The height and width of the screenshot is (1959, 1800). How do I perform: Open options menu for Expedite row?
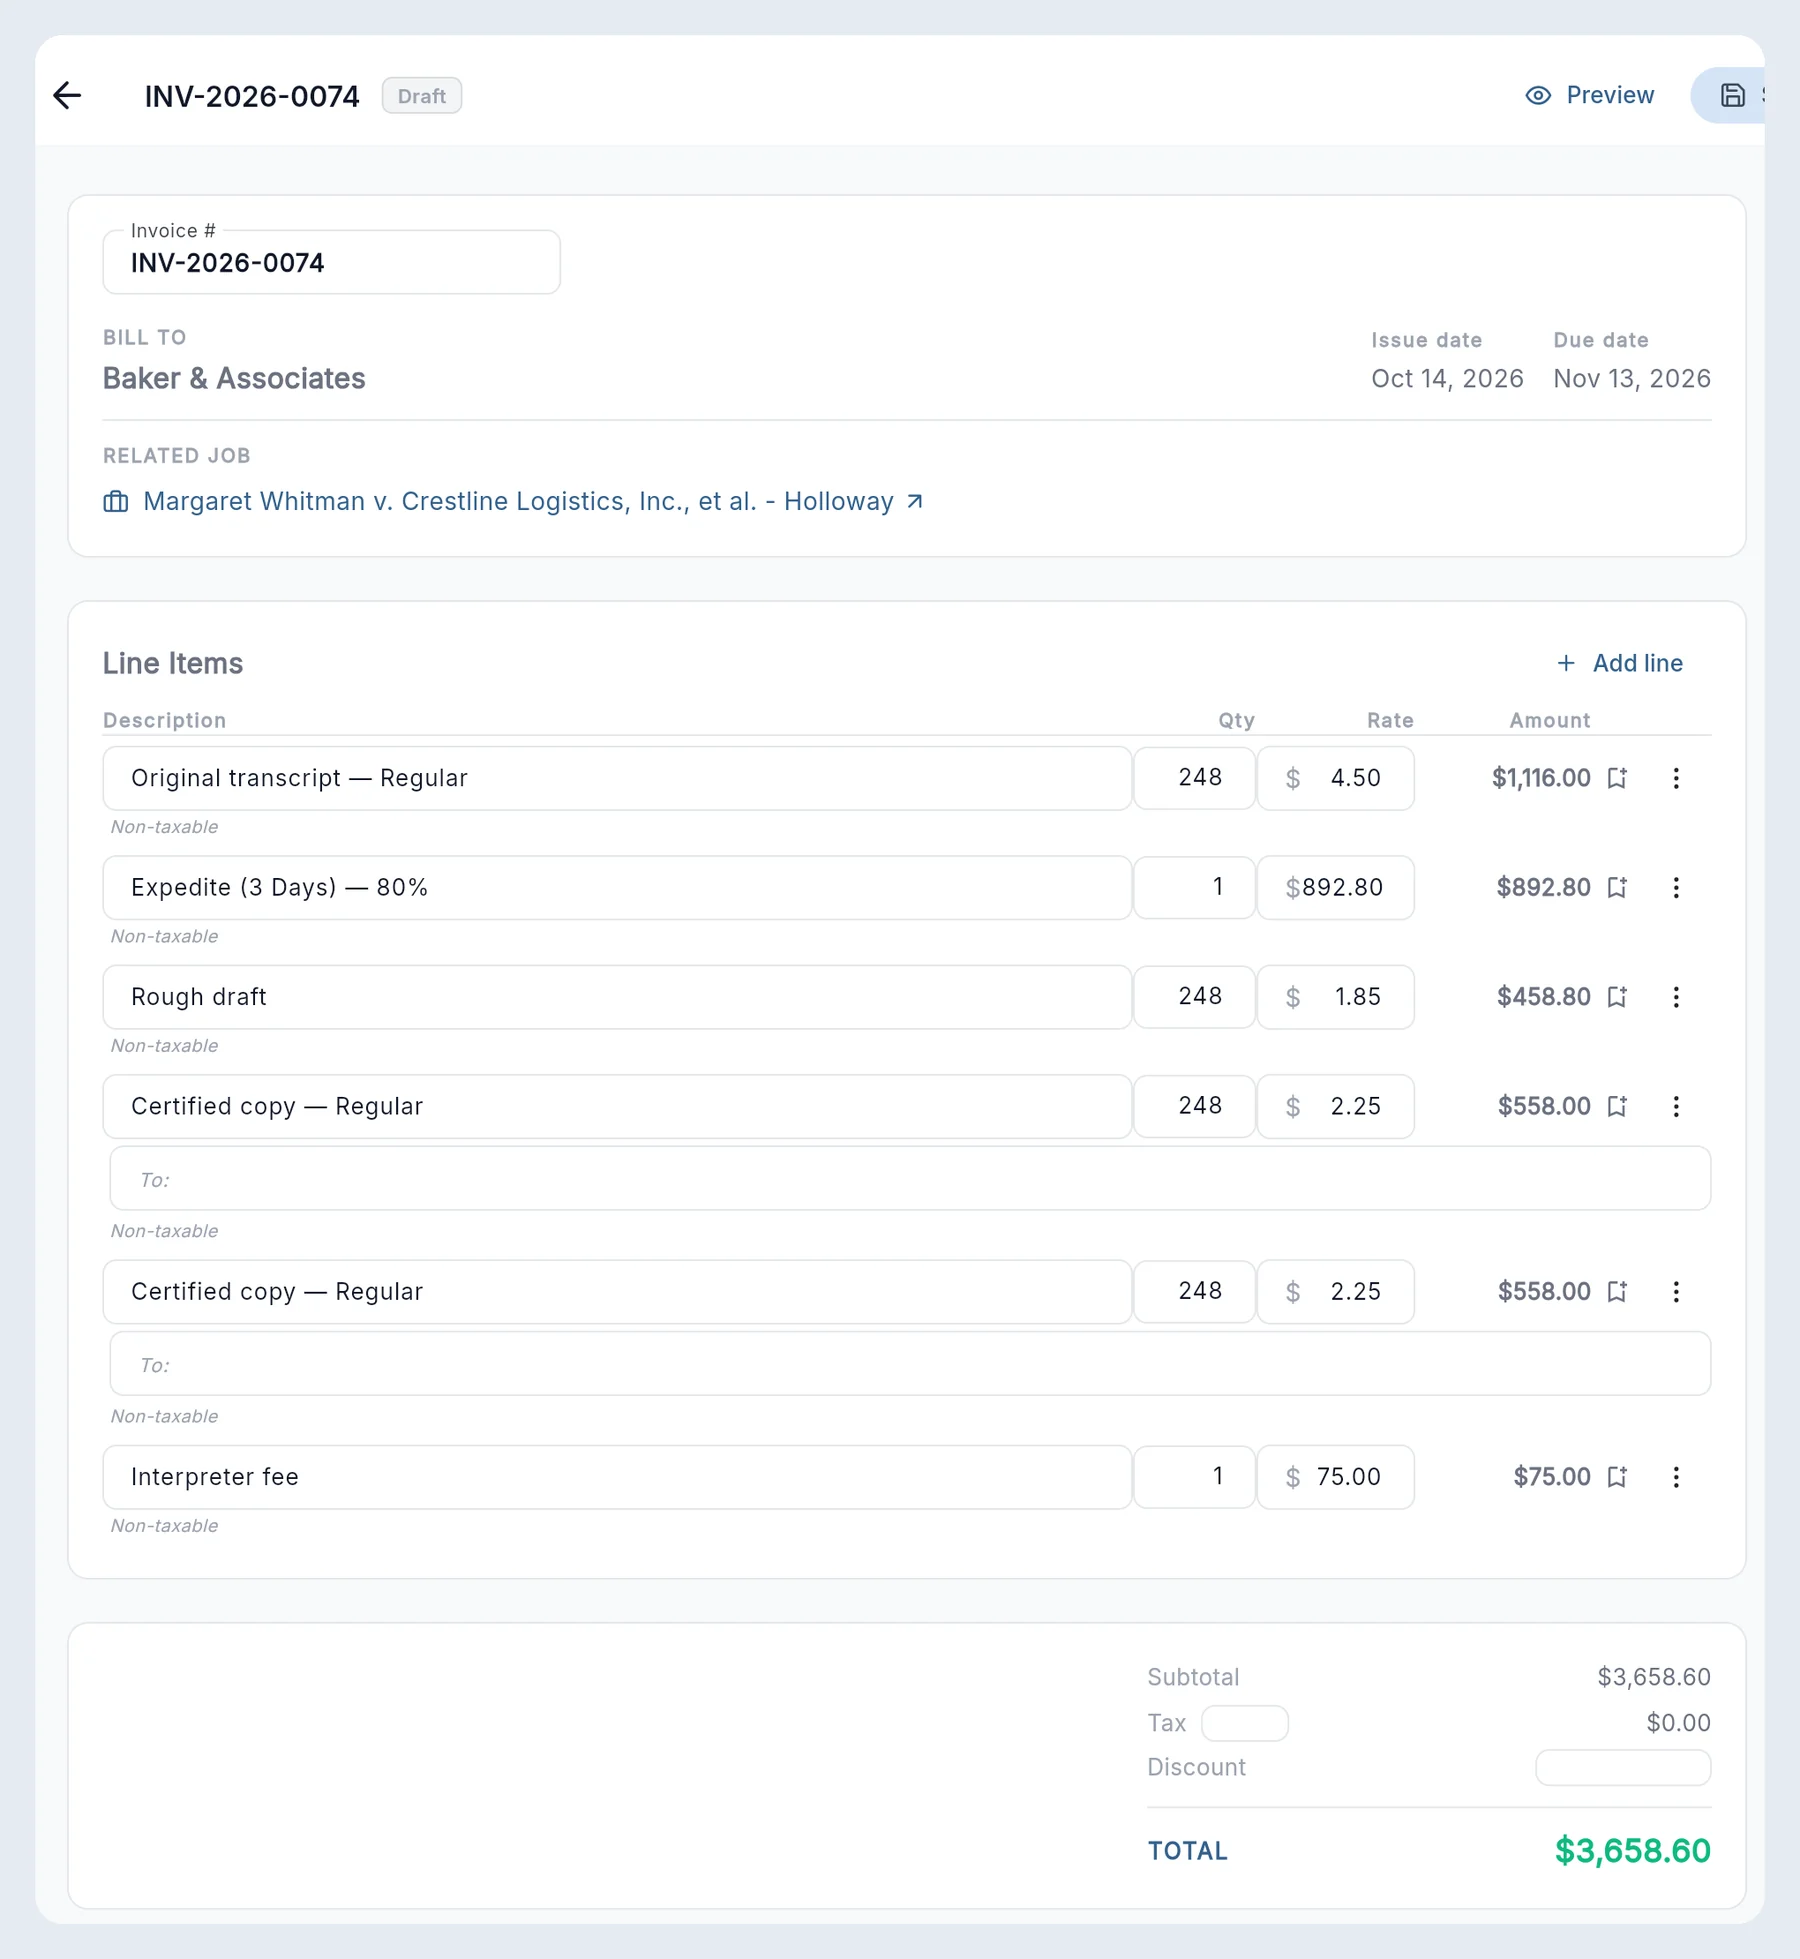(x=1676, y=887)
